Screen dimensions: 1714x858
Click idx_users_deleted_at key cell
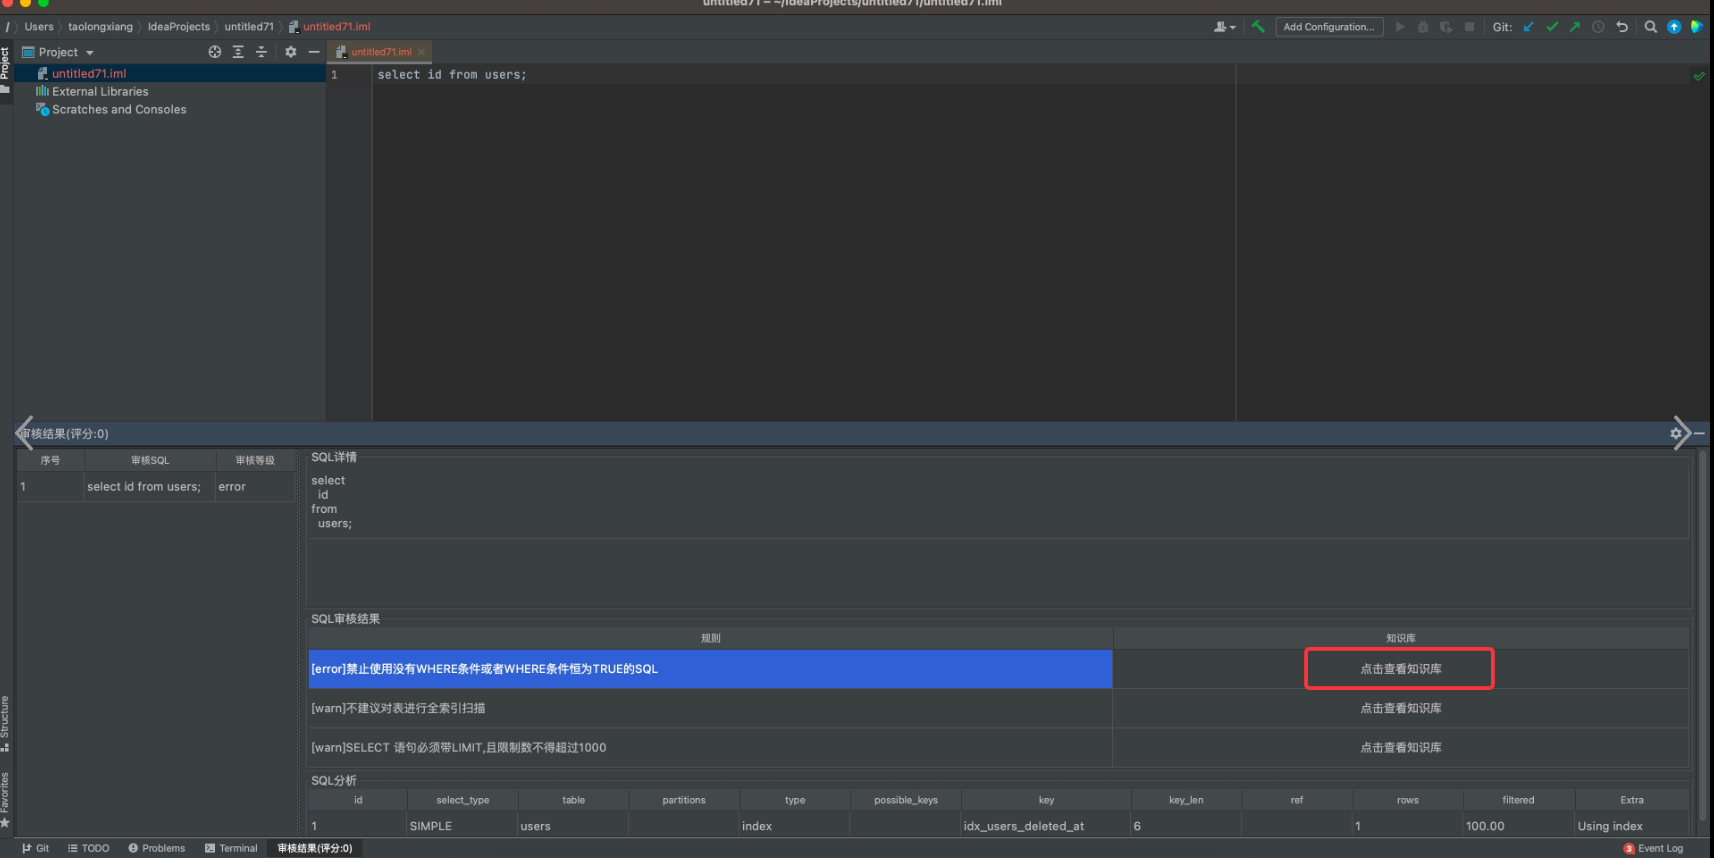click(1046, 826)
